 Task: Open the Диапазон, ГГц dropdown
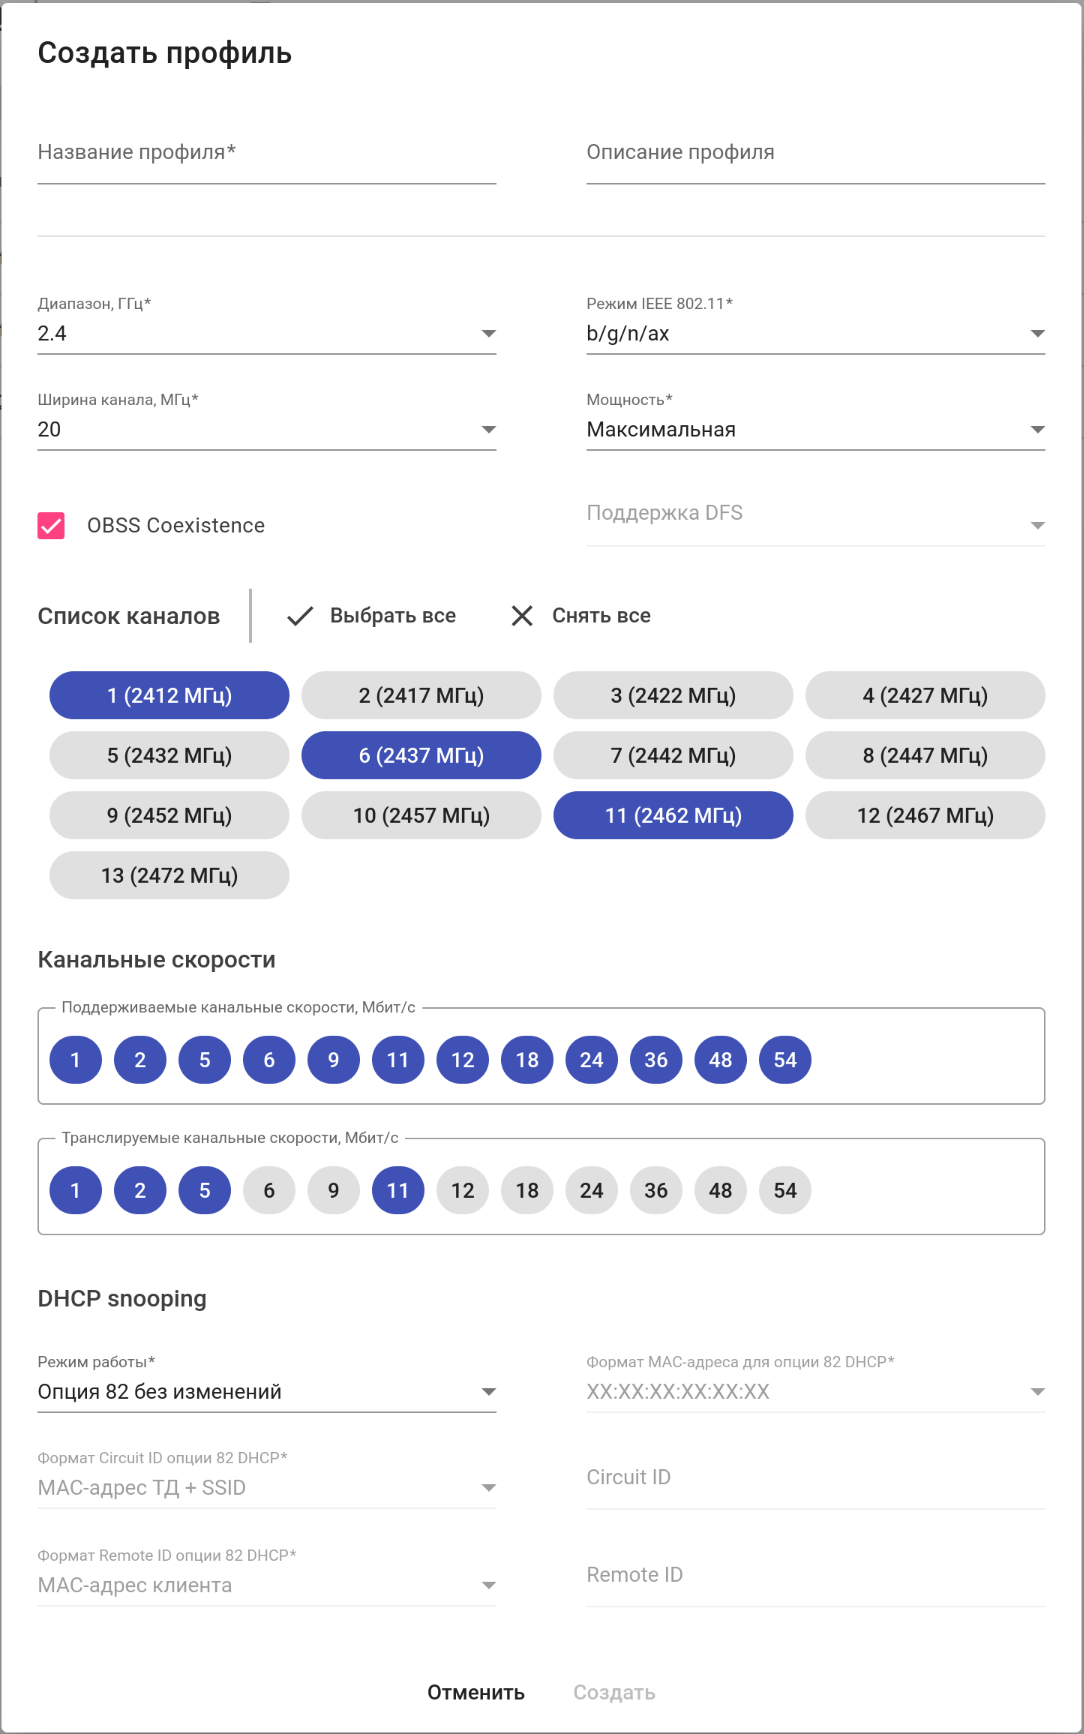tap(266, 334)
